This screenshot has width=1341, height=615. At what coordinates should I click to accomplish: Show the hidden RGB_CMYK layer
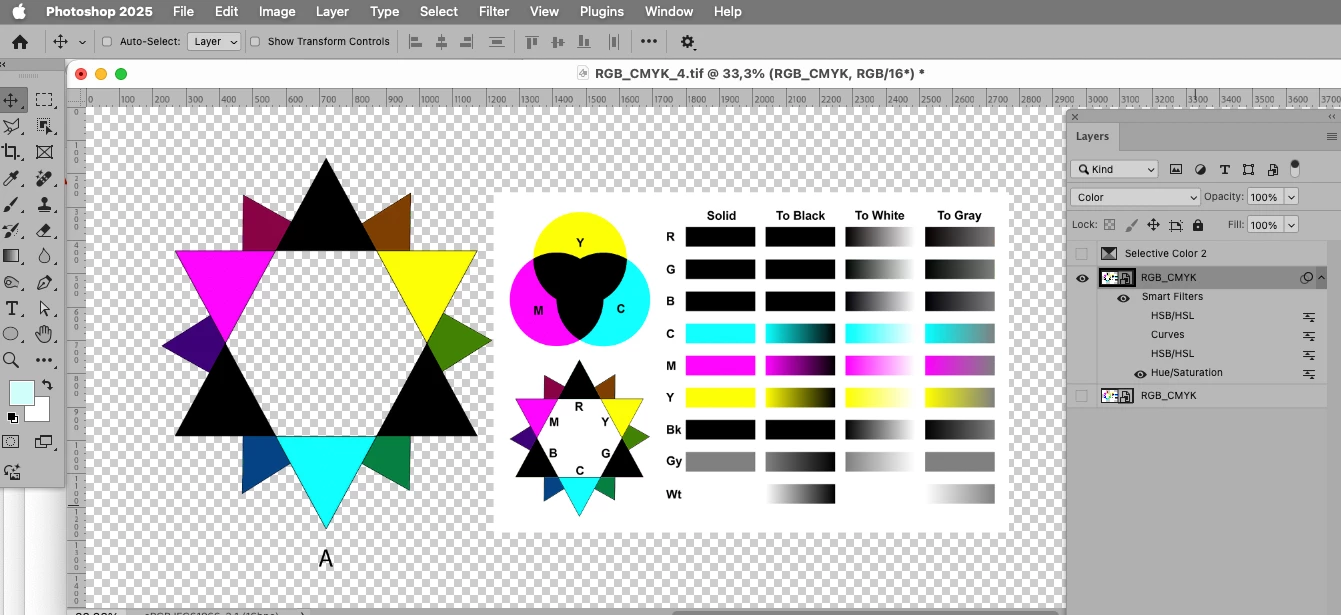[x=1081, y=396]
